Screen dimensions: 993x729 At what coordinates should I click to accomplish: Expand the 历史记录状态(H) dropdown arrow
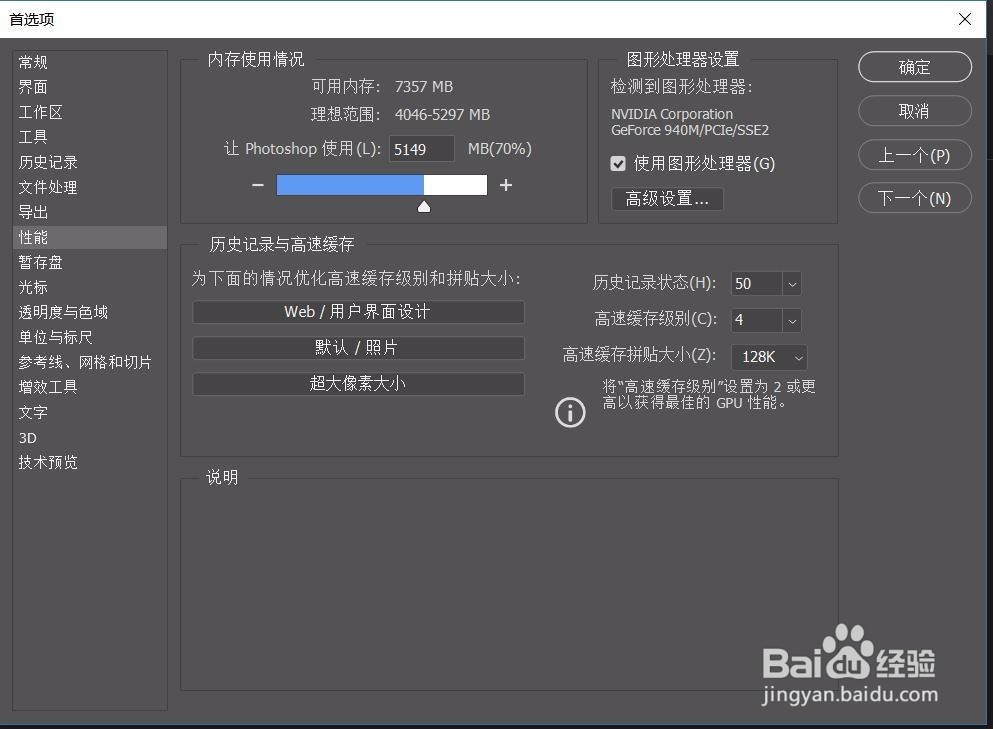tap(792, 284)
